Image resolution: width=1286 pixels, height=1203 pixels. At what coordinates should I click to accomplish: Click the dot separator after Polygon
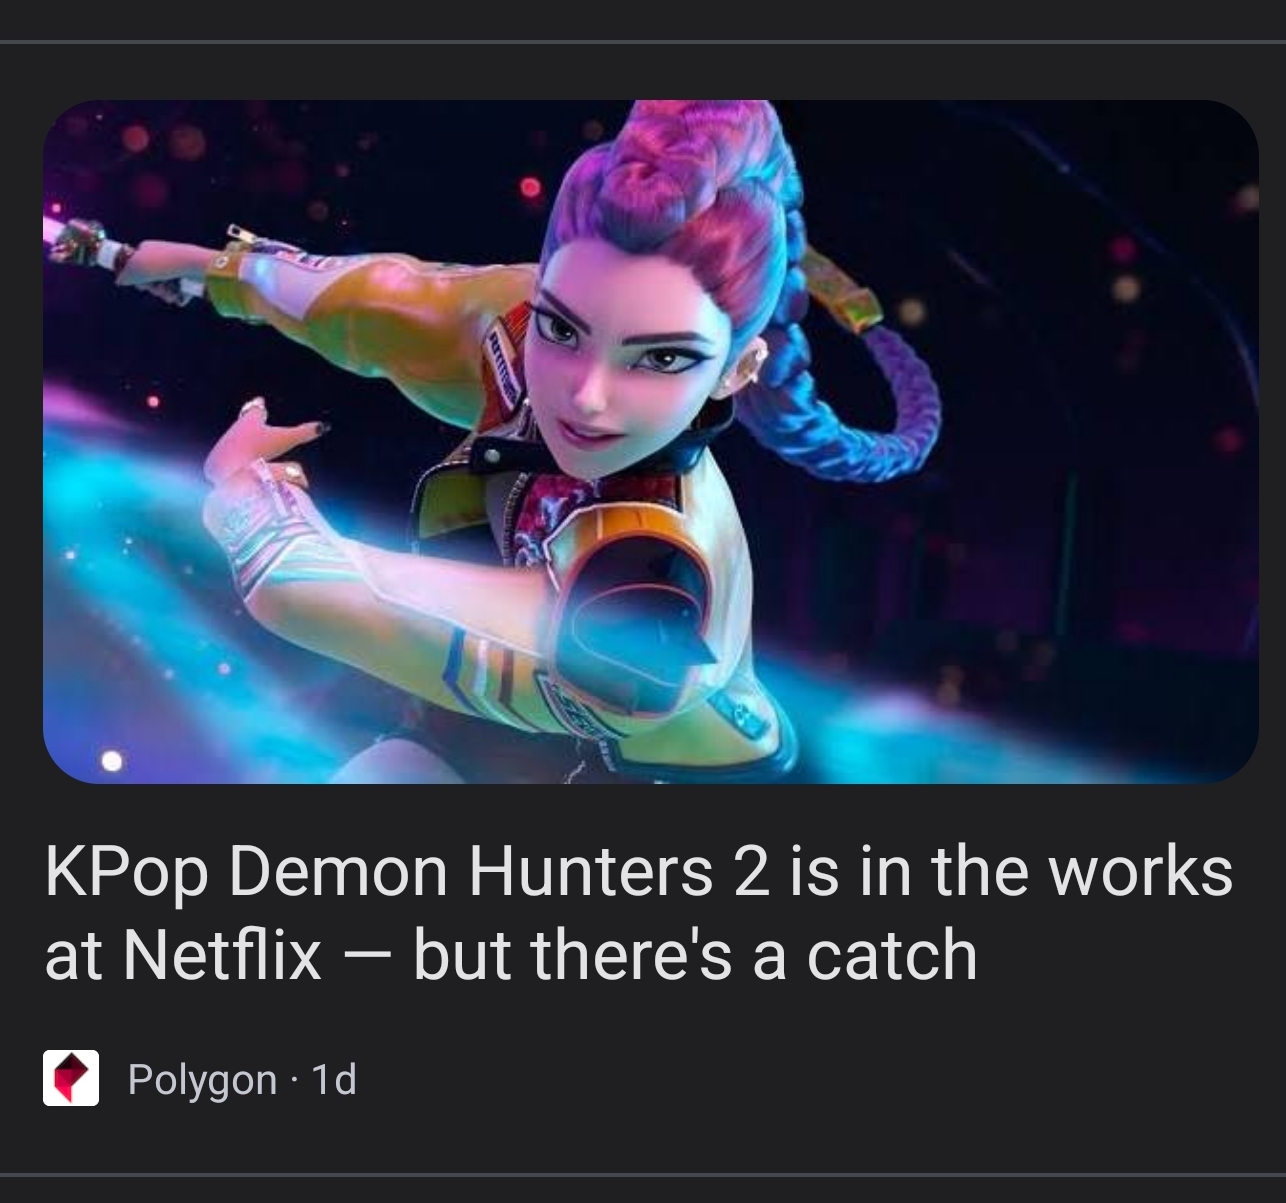pos(294,1081)
